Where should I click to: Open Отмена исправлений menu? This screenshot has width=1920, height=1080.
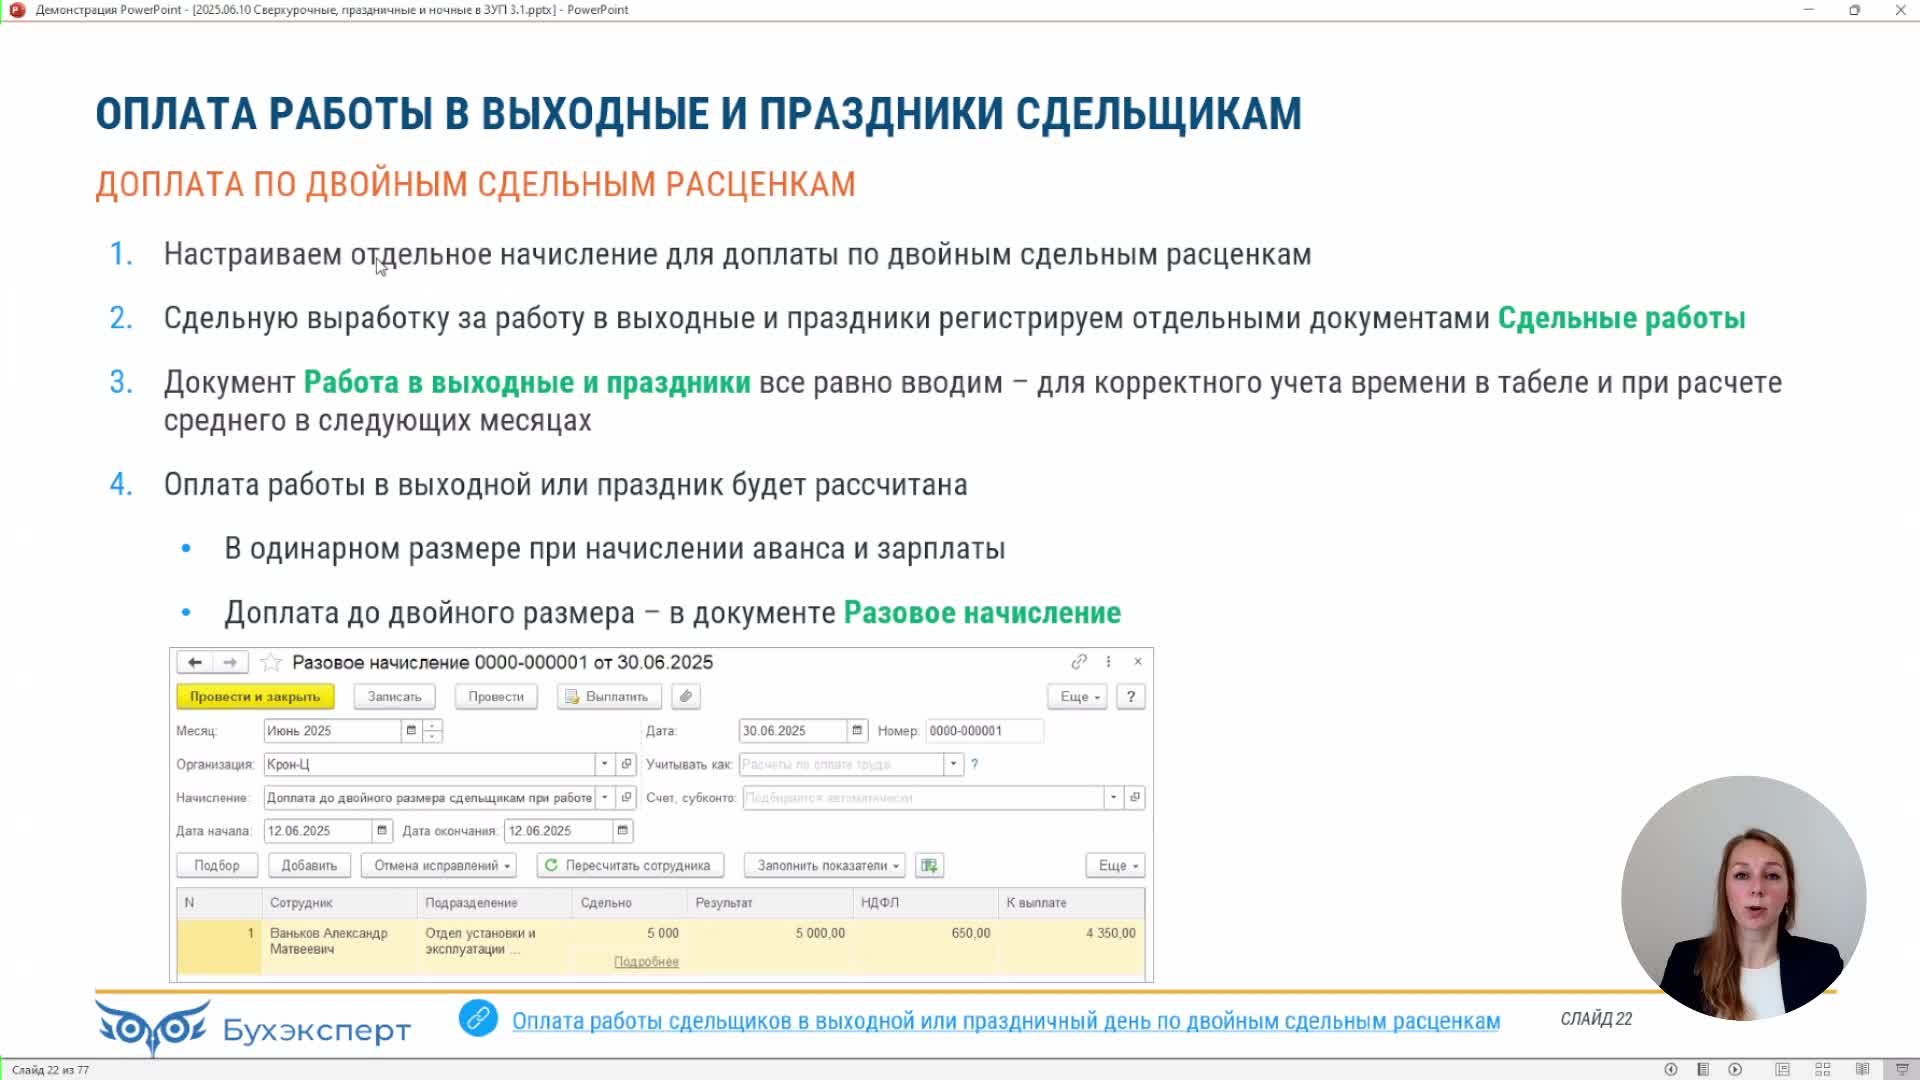click(442, 865)
